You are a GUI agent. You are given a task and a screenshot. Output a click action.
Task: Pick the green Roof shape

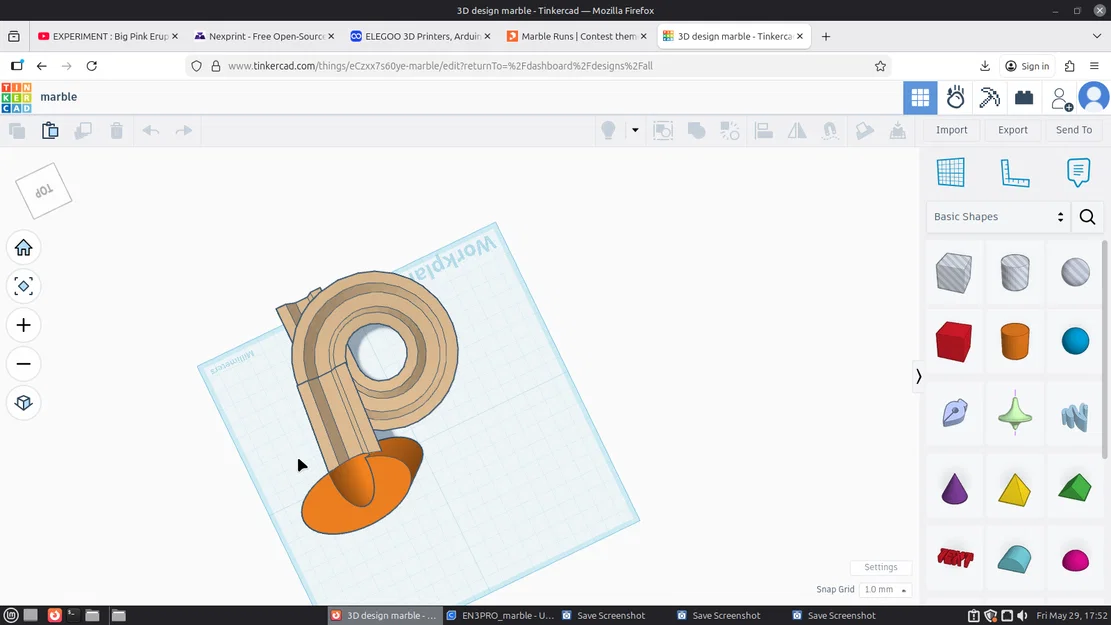(1075, 488)
